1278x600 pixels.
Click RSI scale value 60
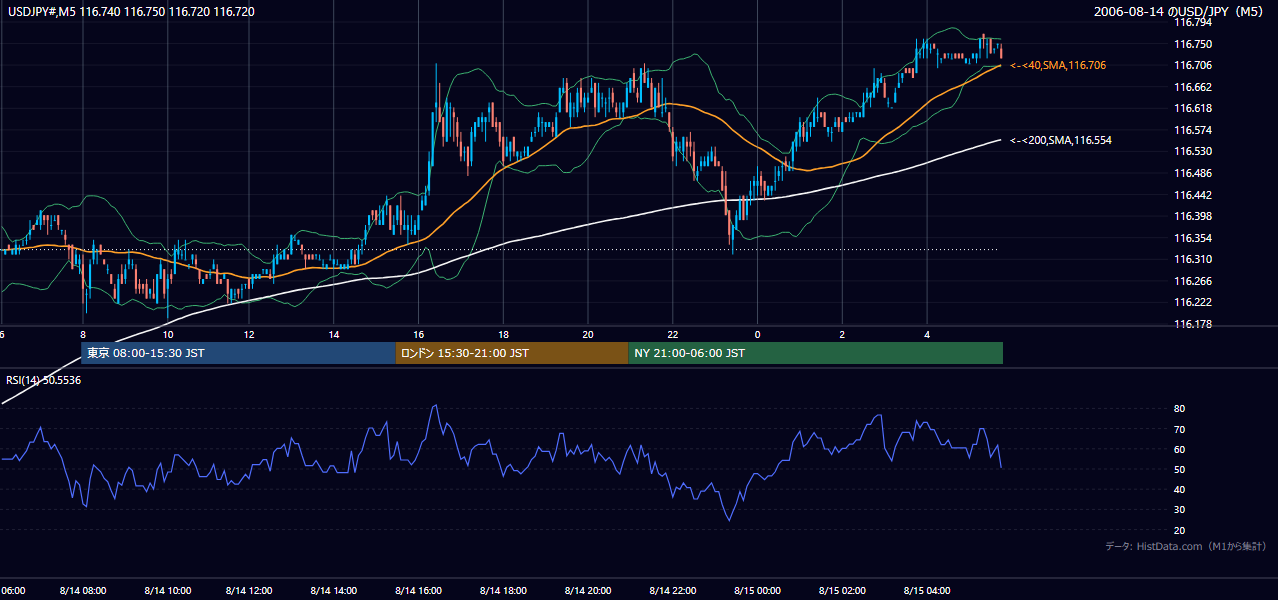pos(1179,449)
